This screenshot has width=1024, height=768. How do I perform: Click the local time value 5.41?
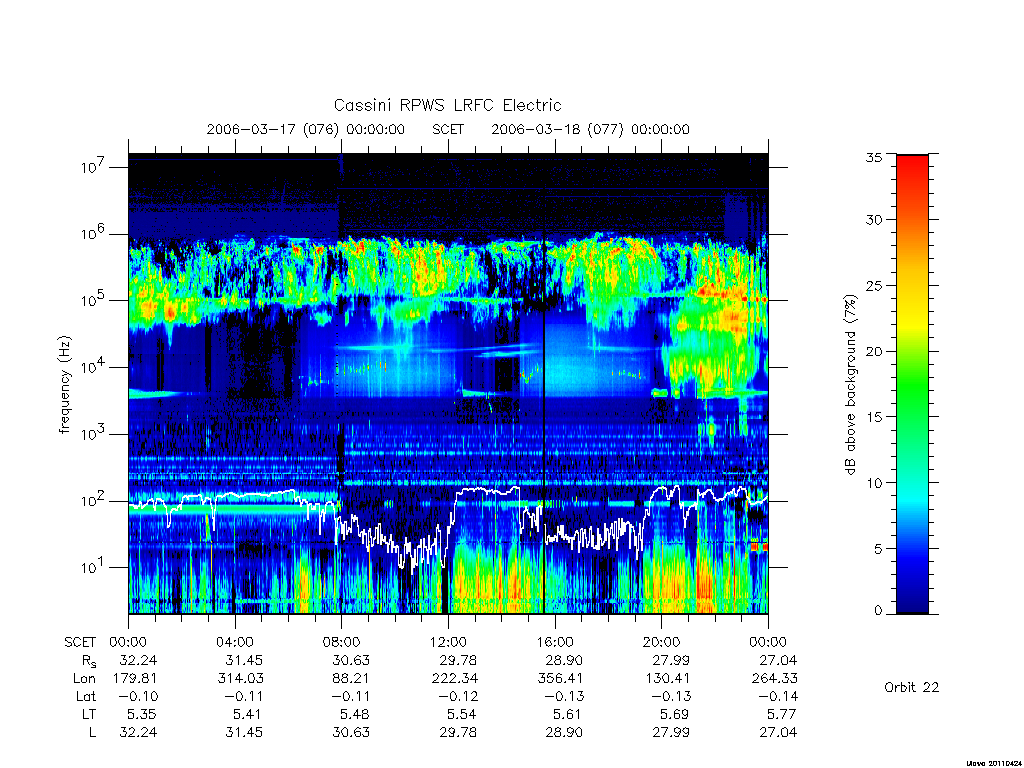[x=248, y=714]
